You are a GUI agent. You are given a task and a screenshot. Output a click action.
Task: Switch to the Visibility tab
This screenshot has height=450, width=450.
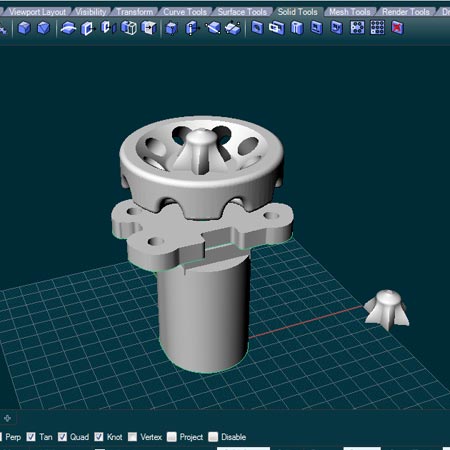[x=90, y=12]
